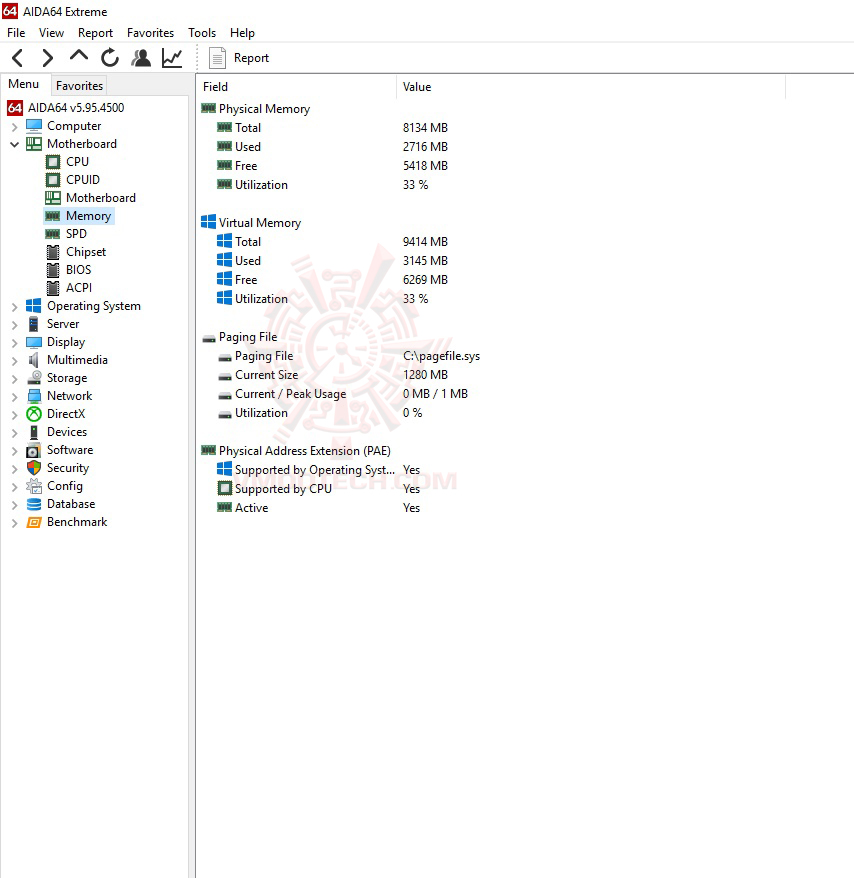Open the user manager person icon

pyautogui.click(x=141, y=58)
